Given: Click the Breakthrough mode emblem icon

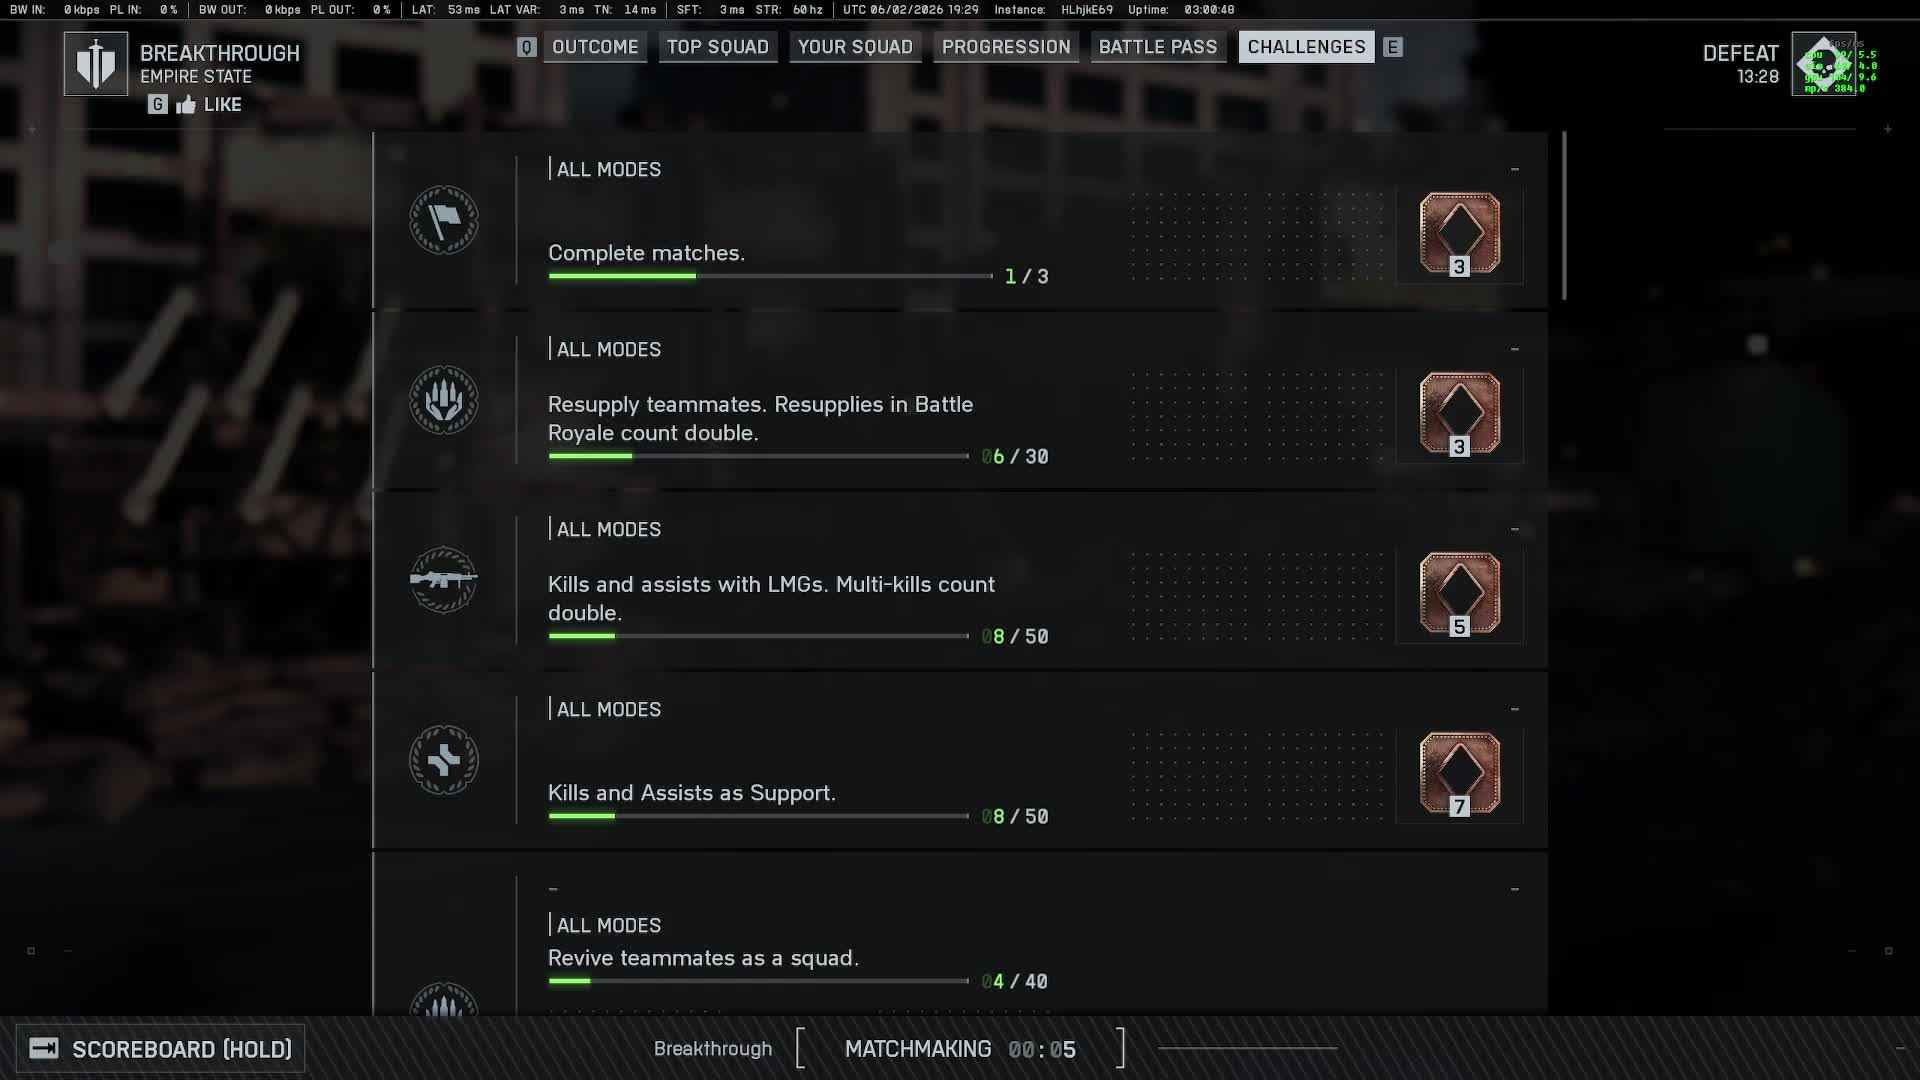Looking at the screenshot, I should click(x=96, y=64).
